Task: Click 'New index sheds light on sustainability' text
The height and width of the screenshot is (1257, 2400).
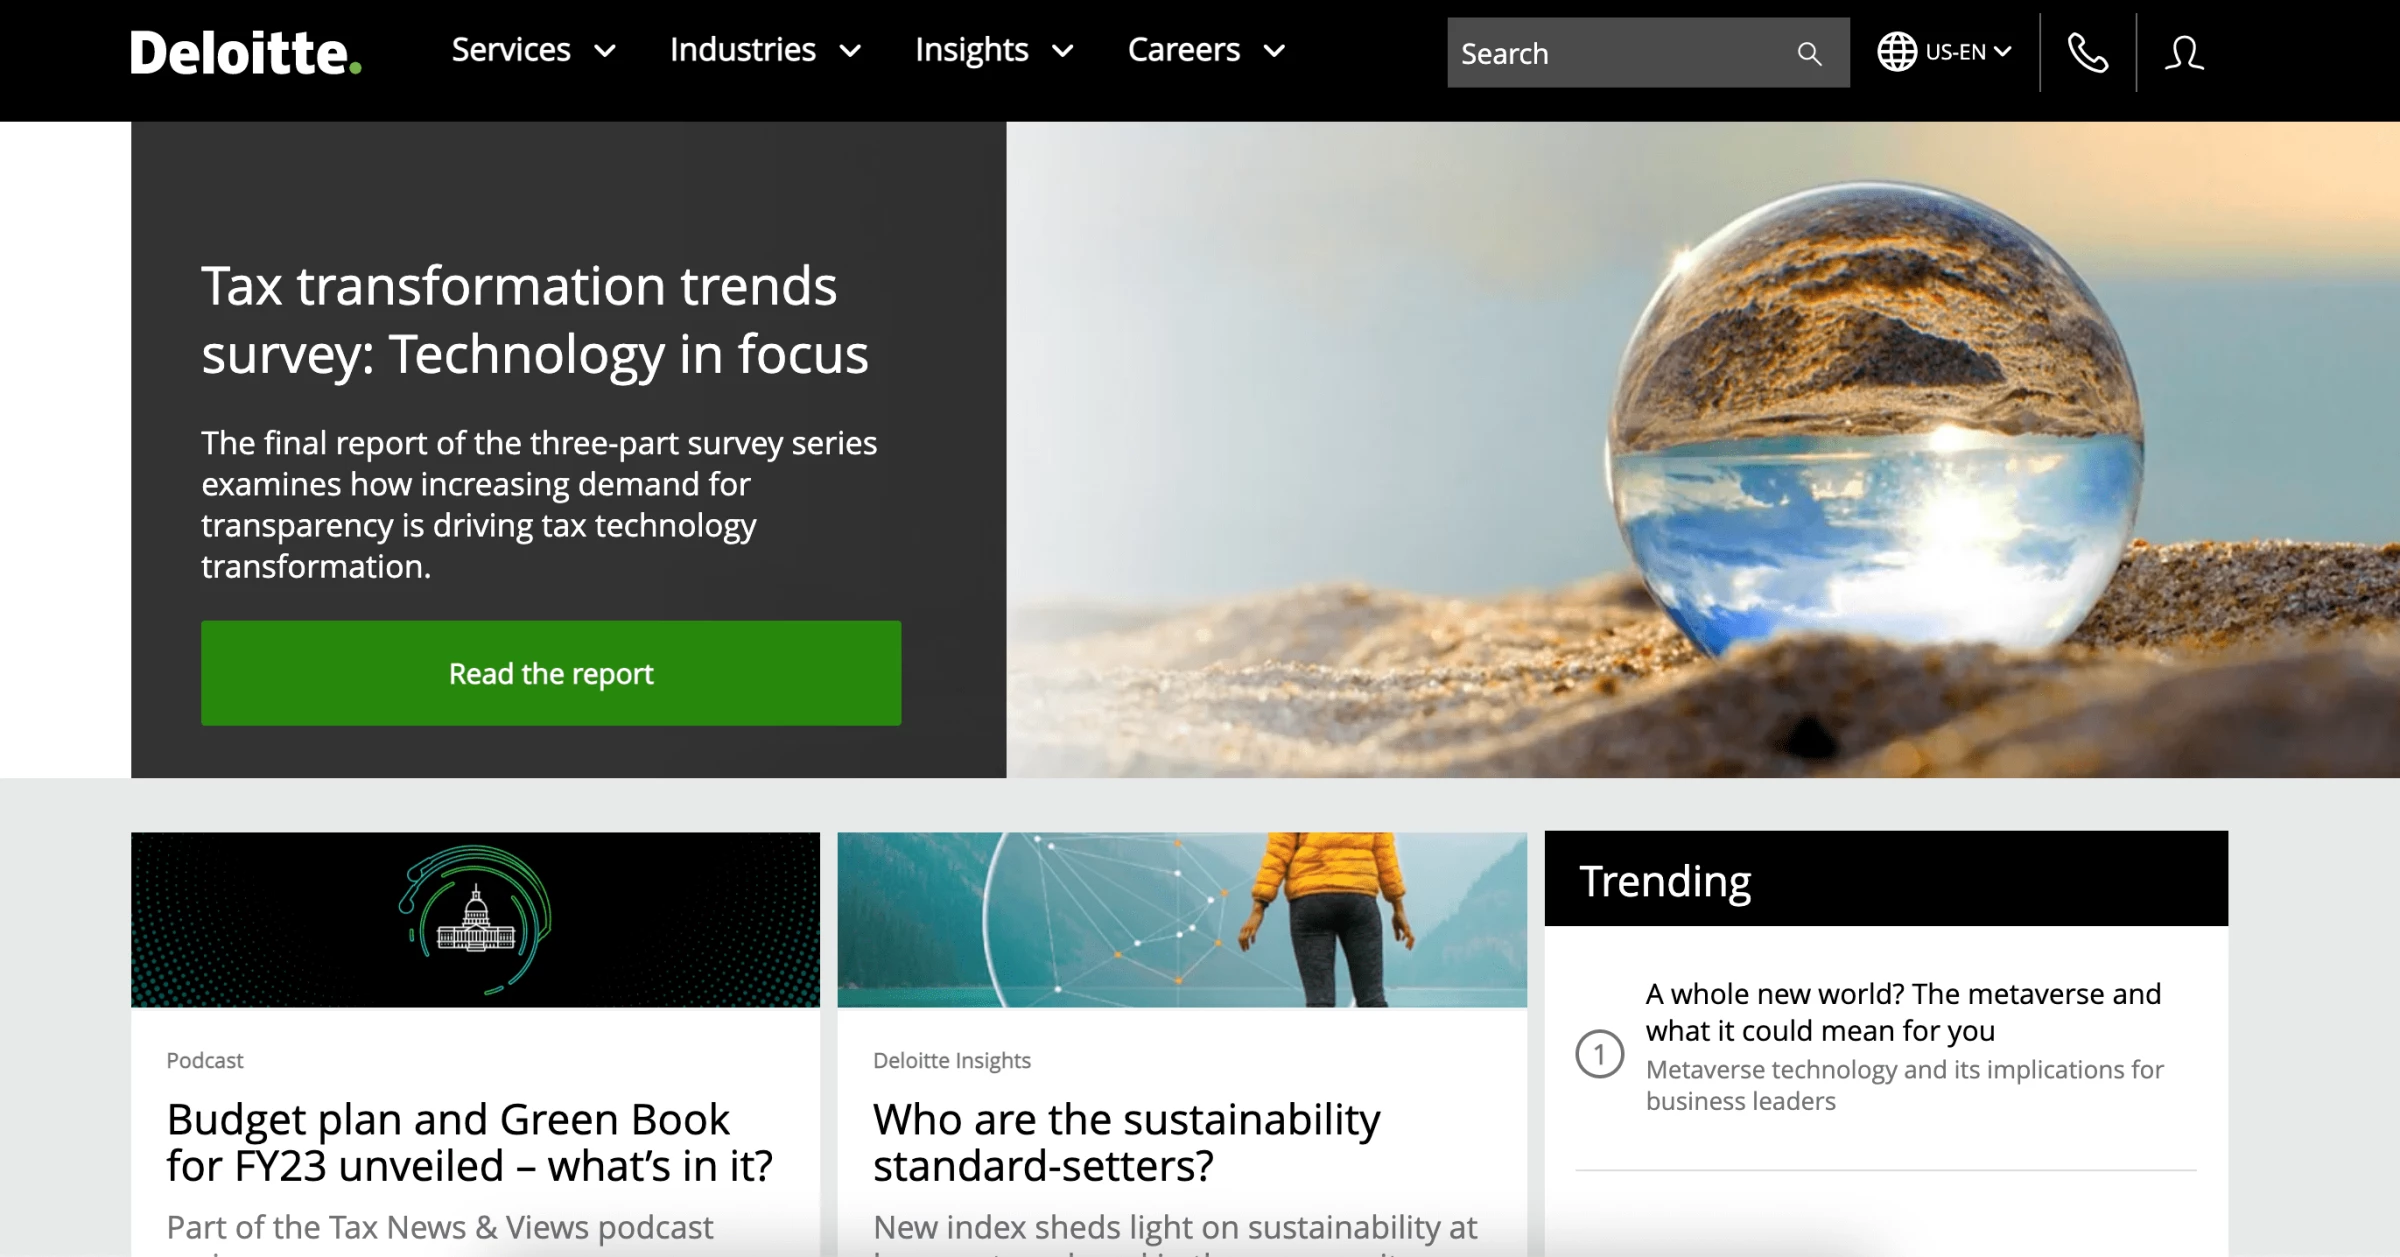Action: pyautogui.click(x=1175, y=1227)
